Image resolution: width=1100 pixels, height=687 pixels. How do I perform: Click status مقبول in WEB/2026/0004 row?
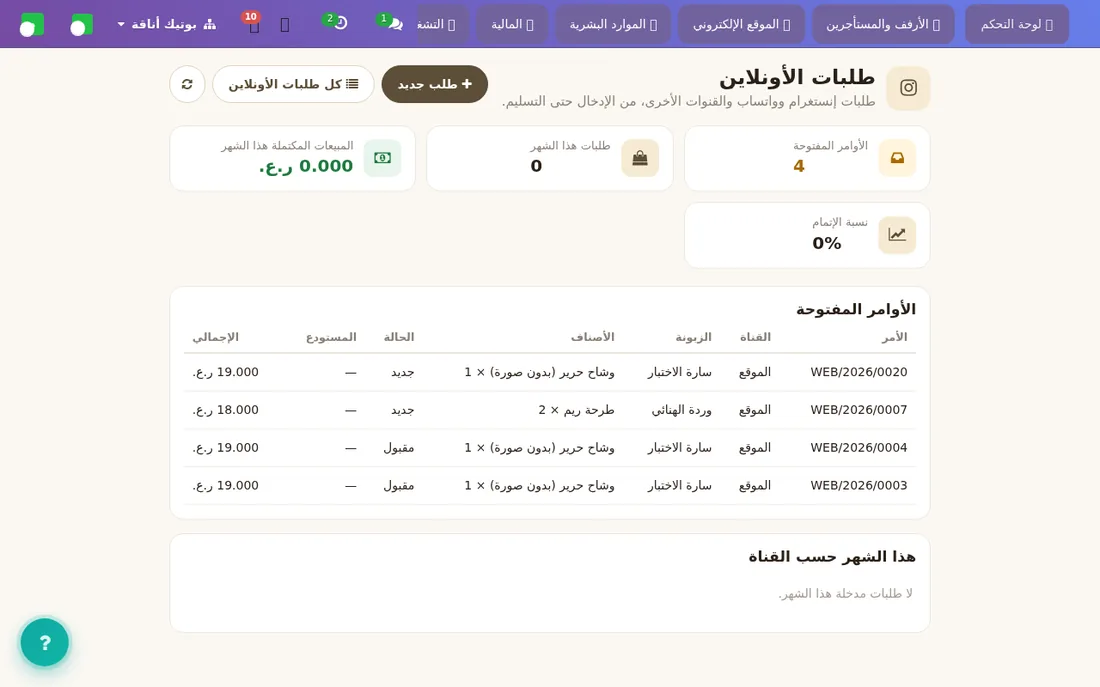click(x=398, y=448)
